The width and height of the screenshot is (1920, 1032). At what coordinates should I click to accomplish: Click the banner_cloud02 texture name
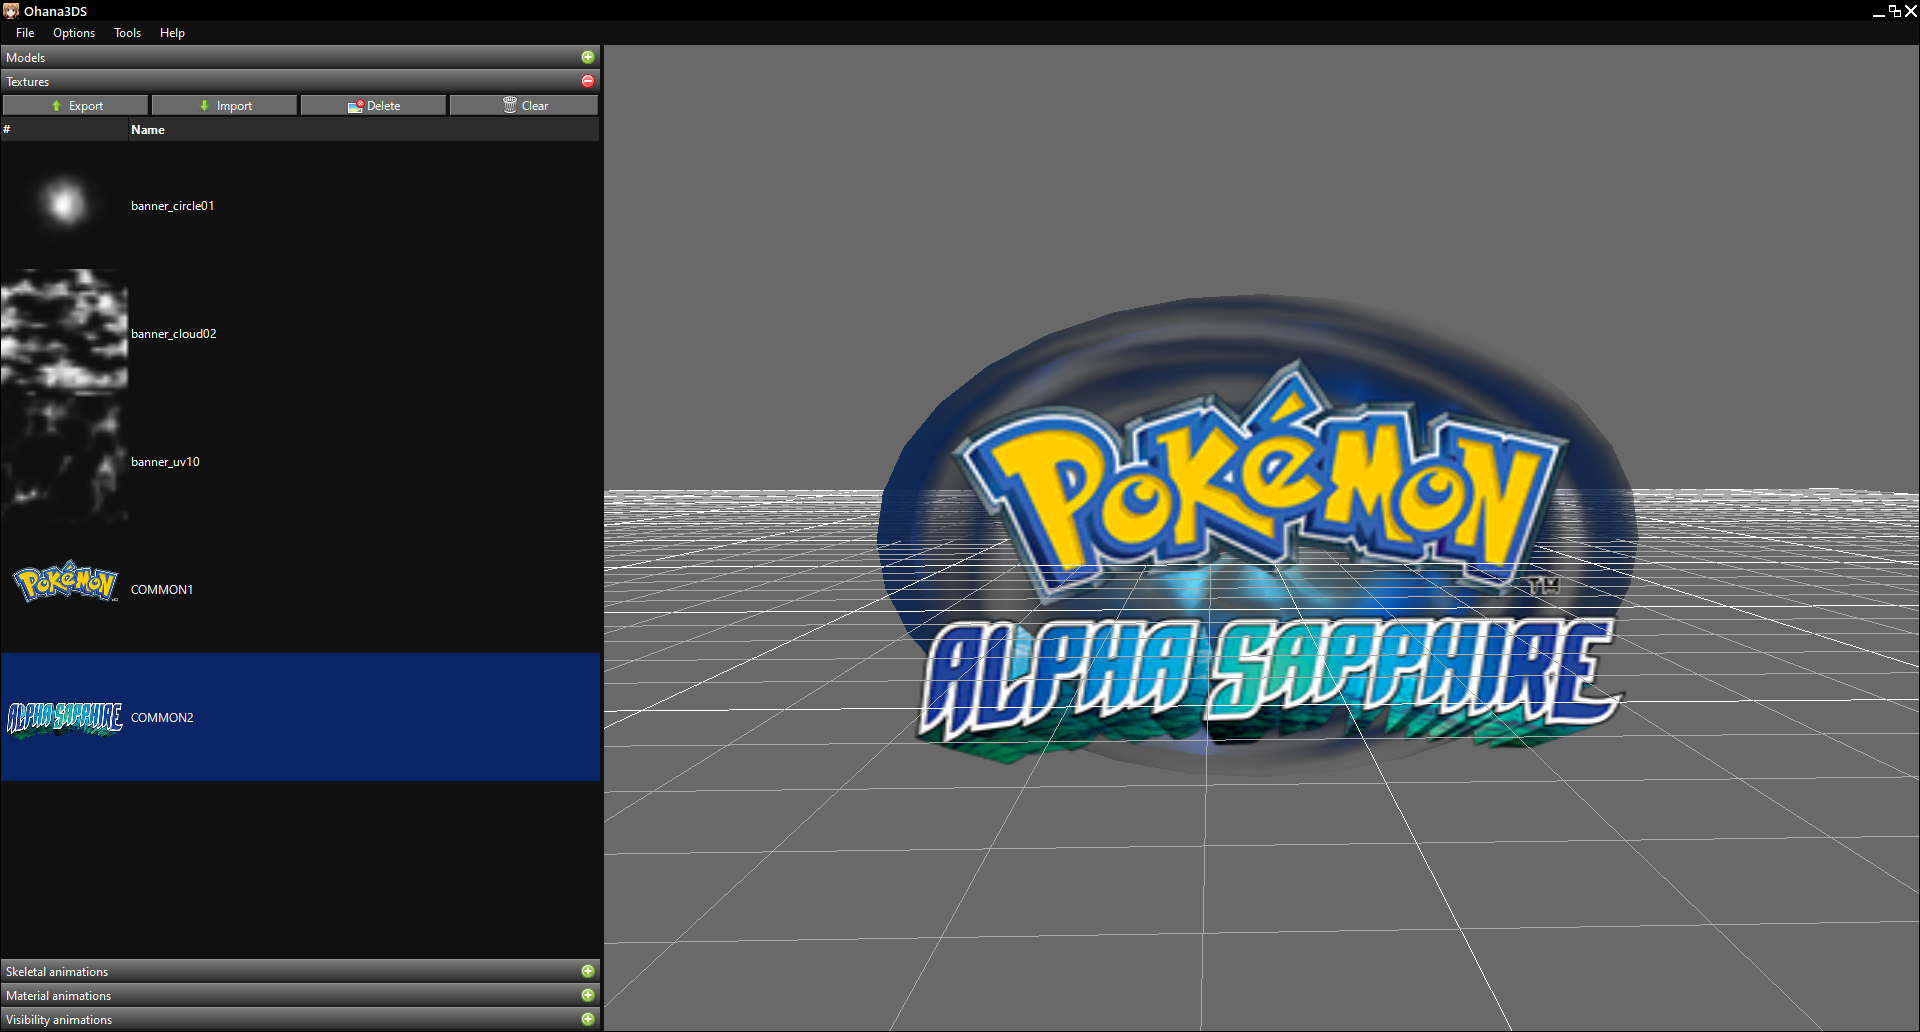pos(174,334)
